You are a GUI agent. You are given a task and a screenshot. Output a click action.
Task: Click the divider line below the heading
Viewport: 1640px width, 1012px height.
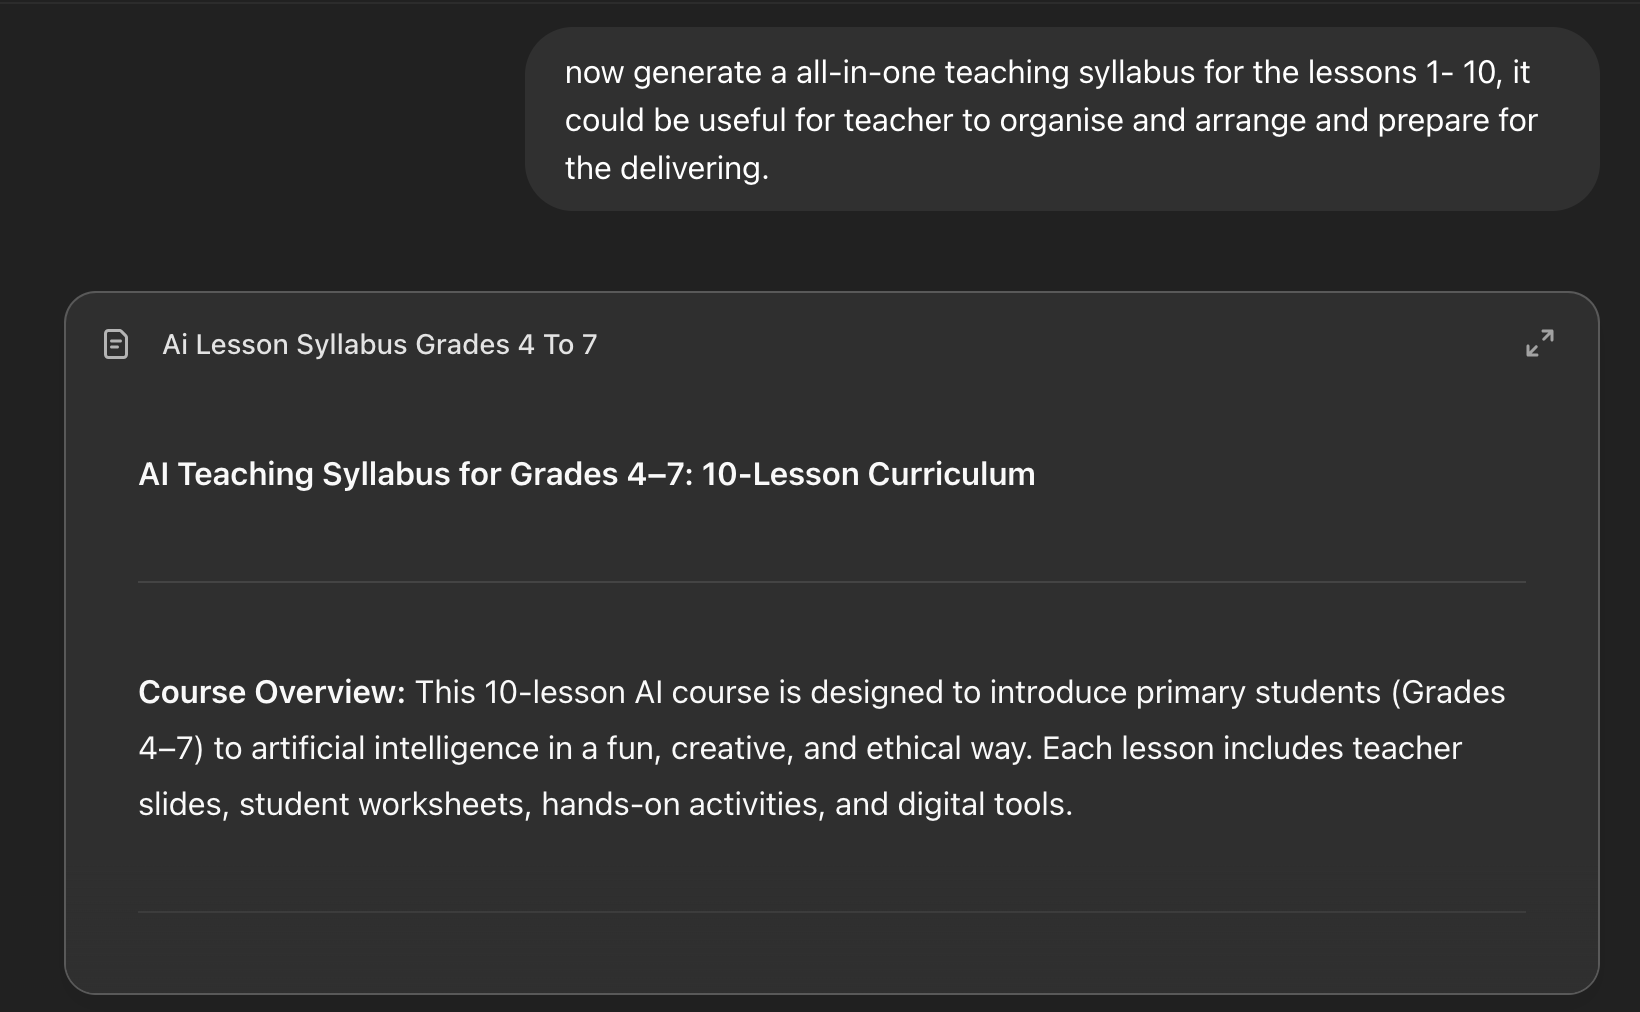coord(831,581)
